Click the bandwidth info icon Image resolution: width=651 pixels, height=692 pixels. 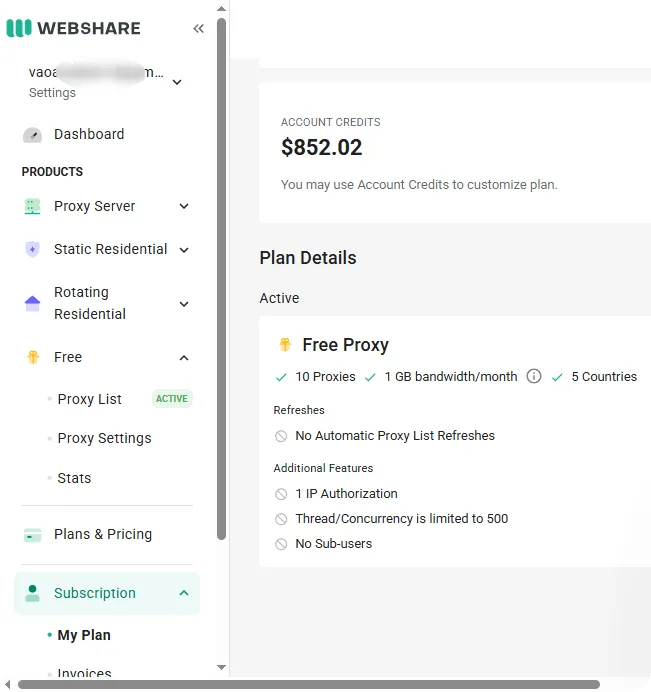534,376
